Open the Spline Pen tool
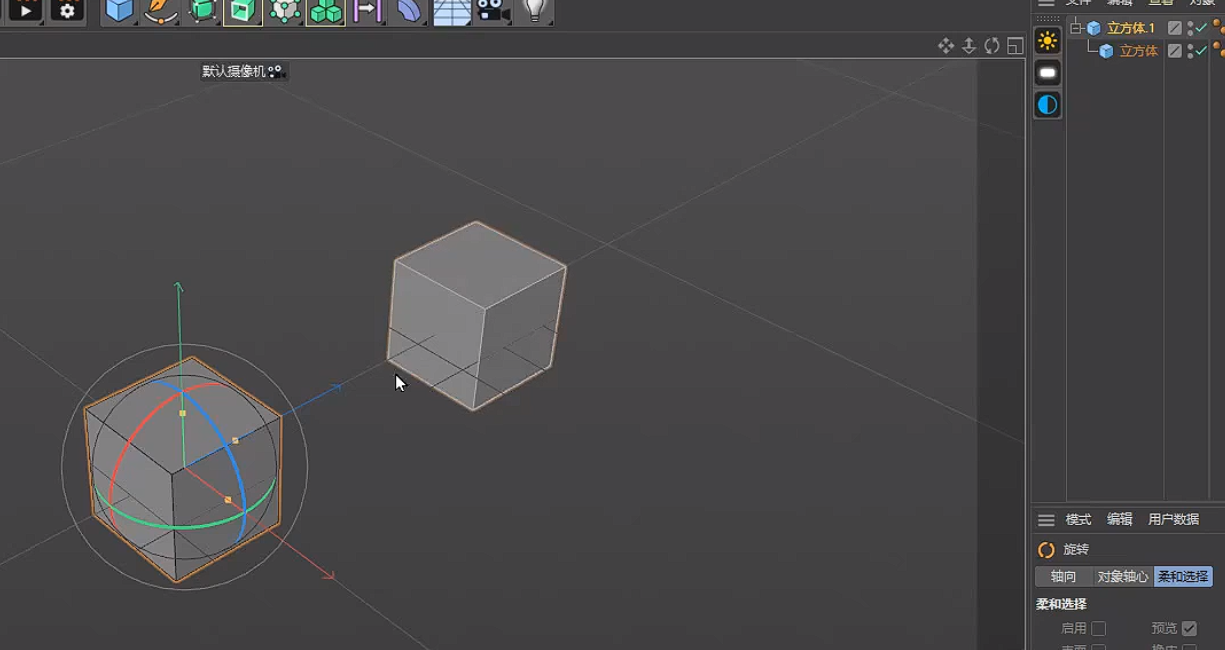The width and height of the screenshot is (1225, 650). pos(160,11)
